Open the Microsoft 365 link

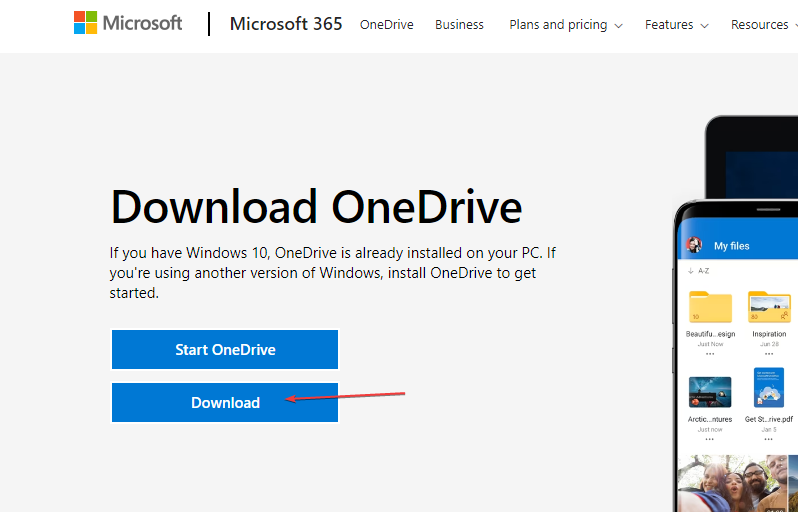click(x=286, y=24)
